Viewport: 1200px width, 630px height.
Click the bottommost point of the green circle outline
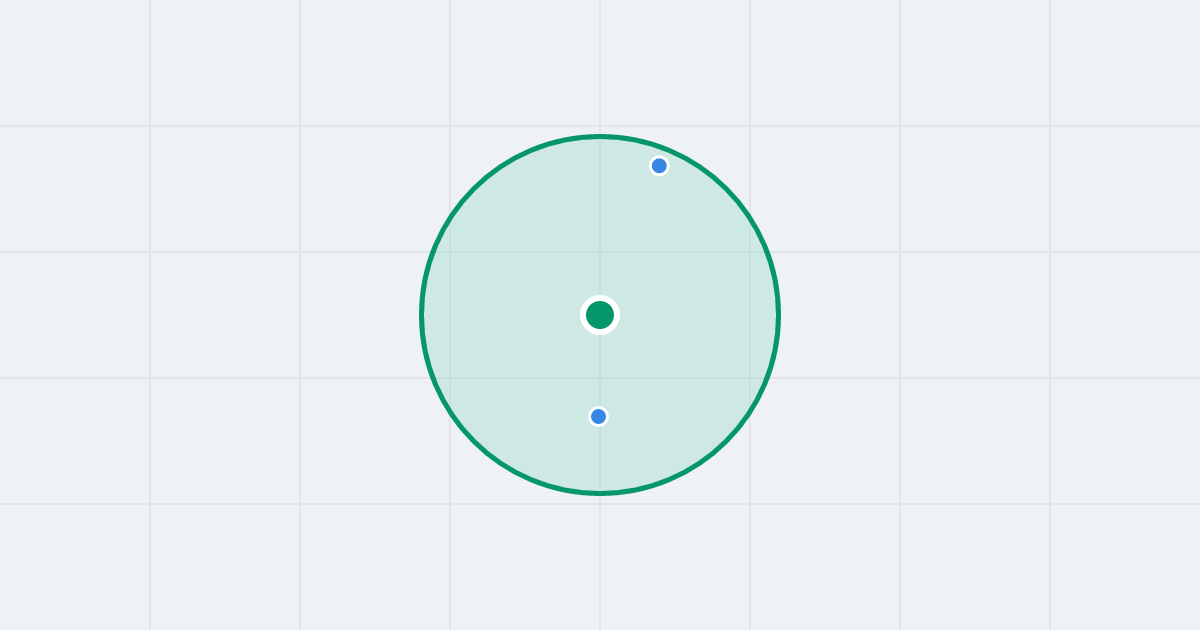pyautogui.click(x=600, y=493)
